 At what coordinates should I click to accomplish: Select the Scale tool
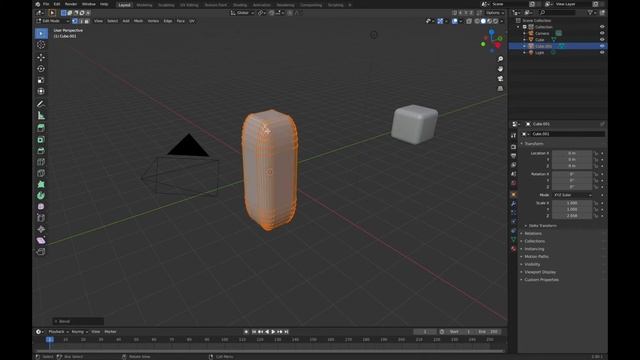point(41,80)
